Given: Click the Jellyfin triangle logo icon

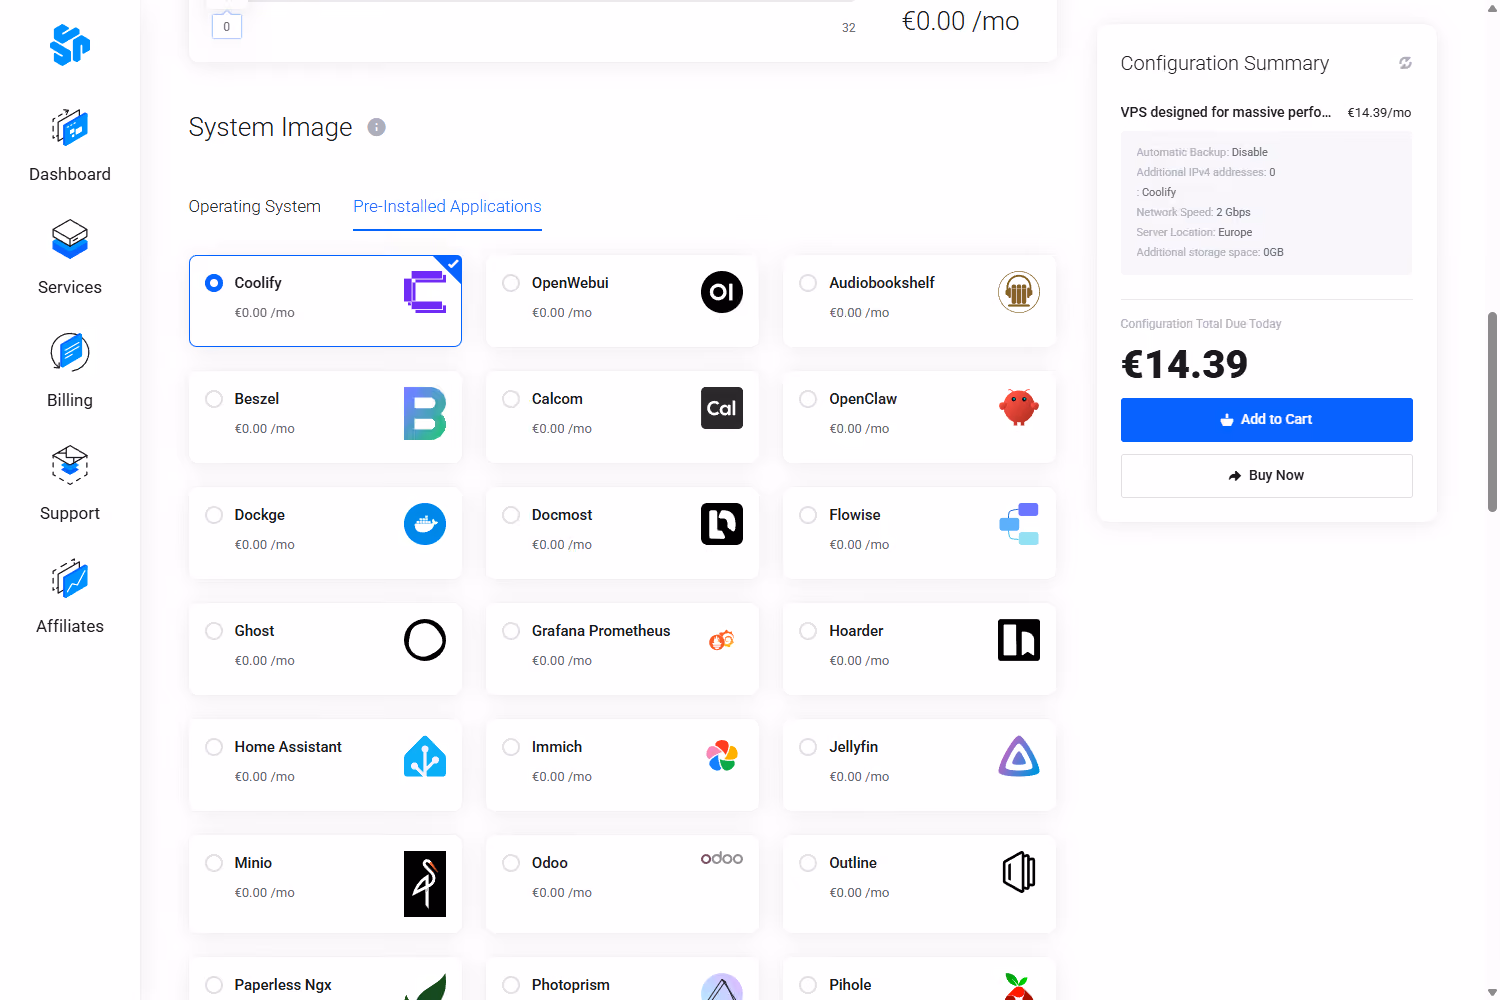Looking at the screenshot, I should [1019, 756].
